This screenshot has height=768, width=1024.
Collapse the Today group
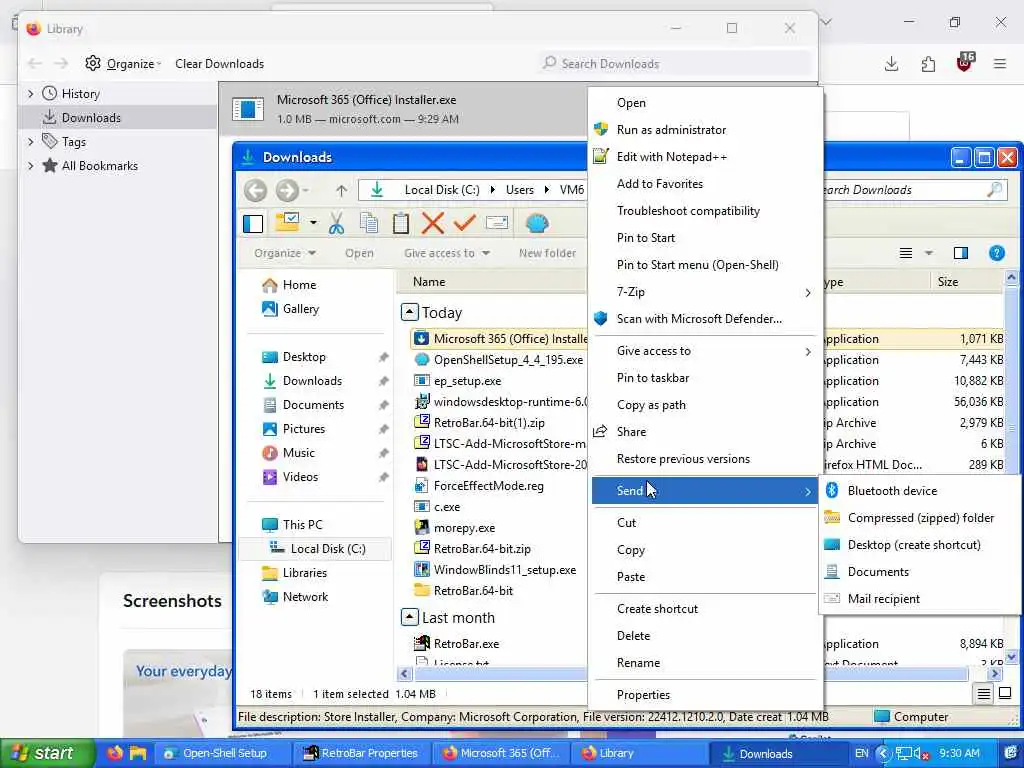pos(409,312)
